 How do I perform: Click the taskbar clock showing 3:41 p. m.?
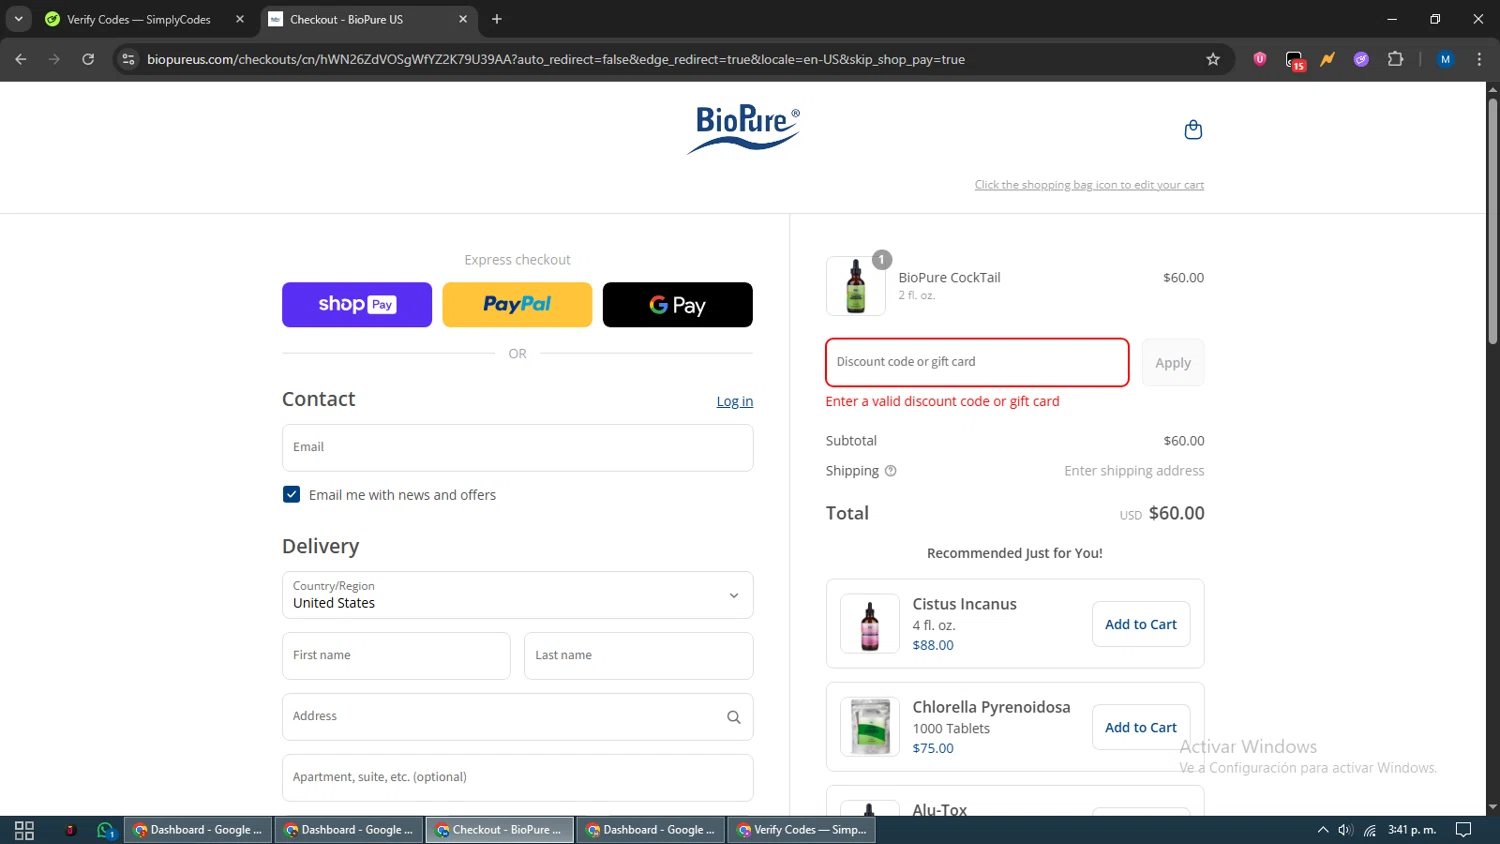[1411, 830]
